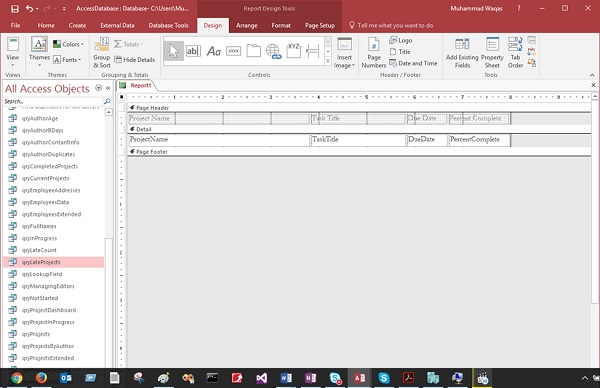Close the Report1 tab with the X
The image size is (600, 388).
pyautogui.click(x=593, y=85)
